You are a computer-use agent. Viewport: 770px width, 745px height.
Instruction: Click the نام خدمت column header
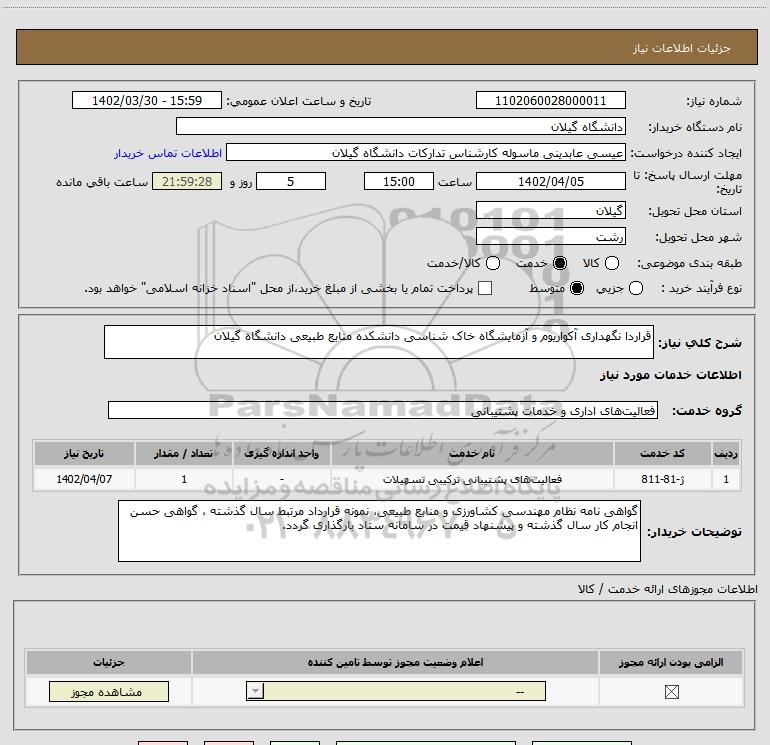coord(472,453)
